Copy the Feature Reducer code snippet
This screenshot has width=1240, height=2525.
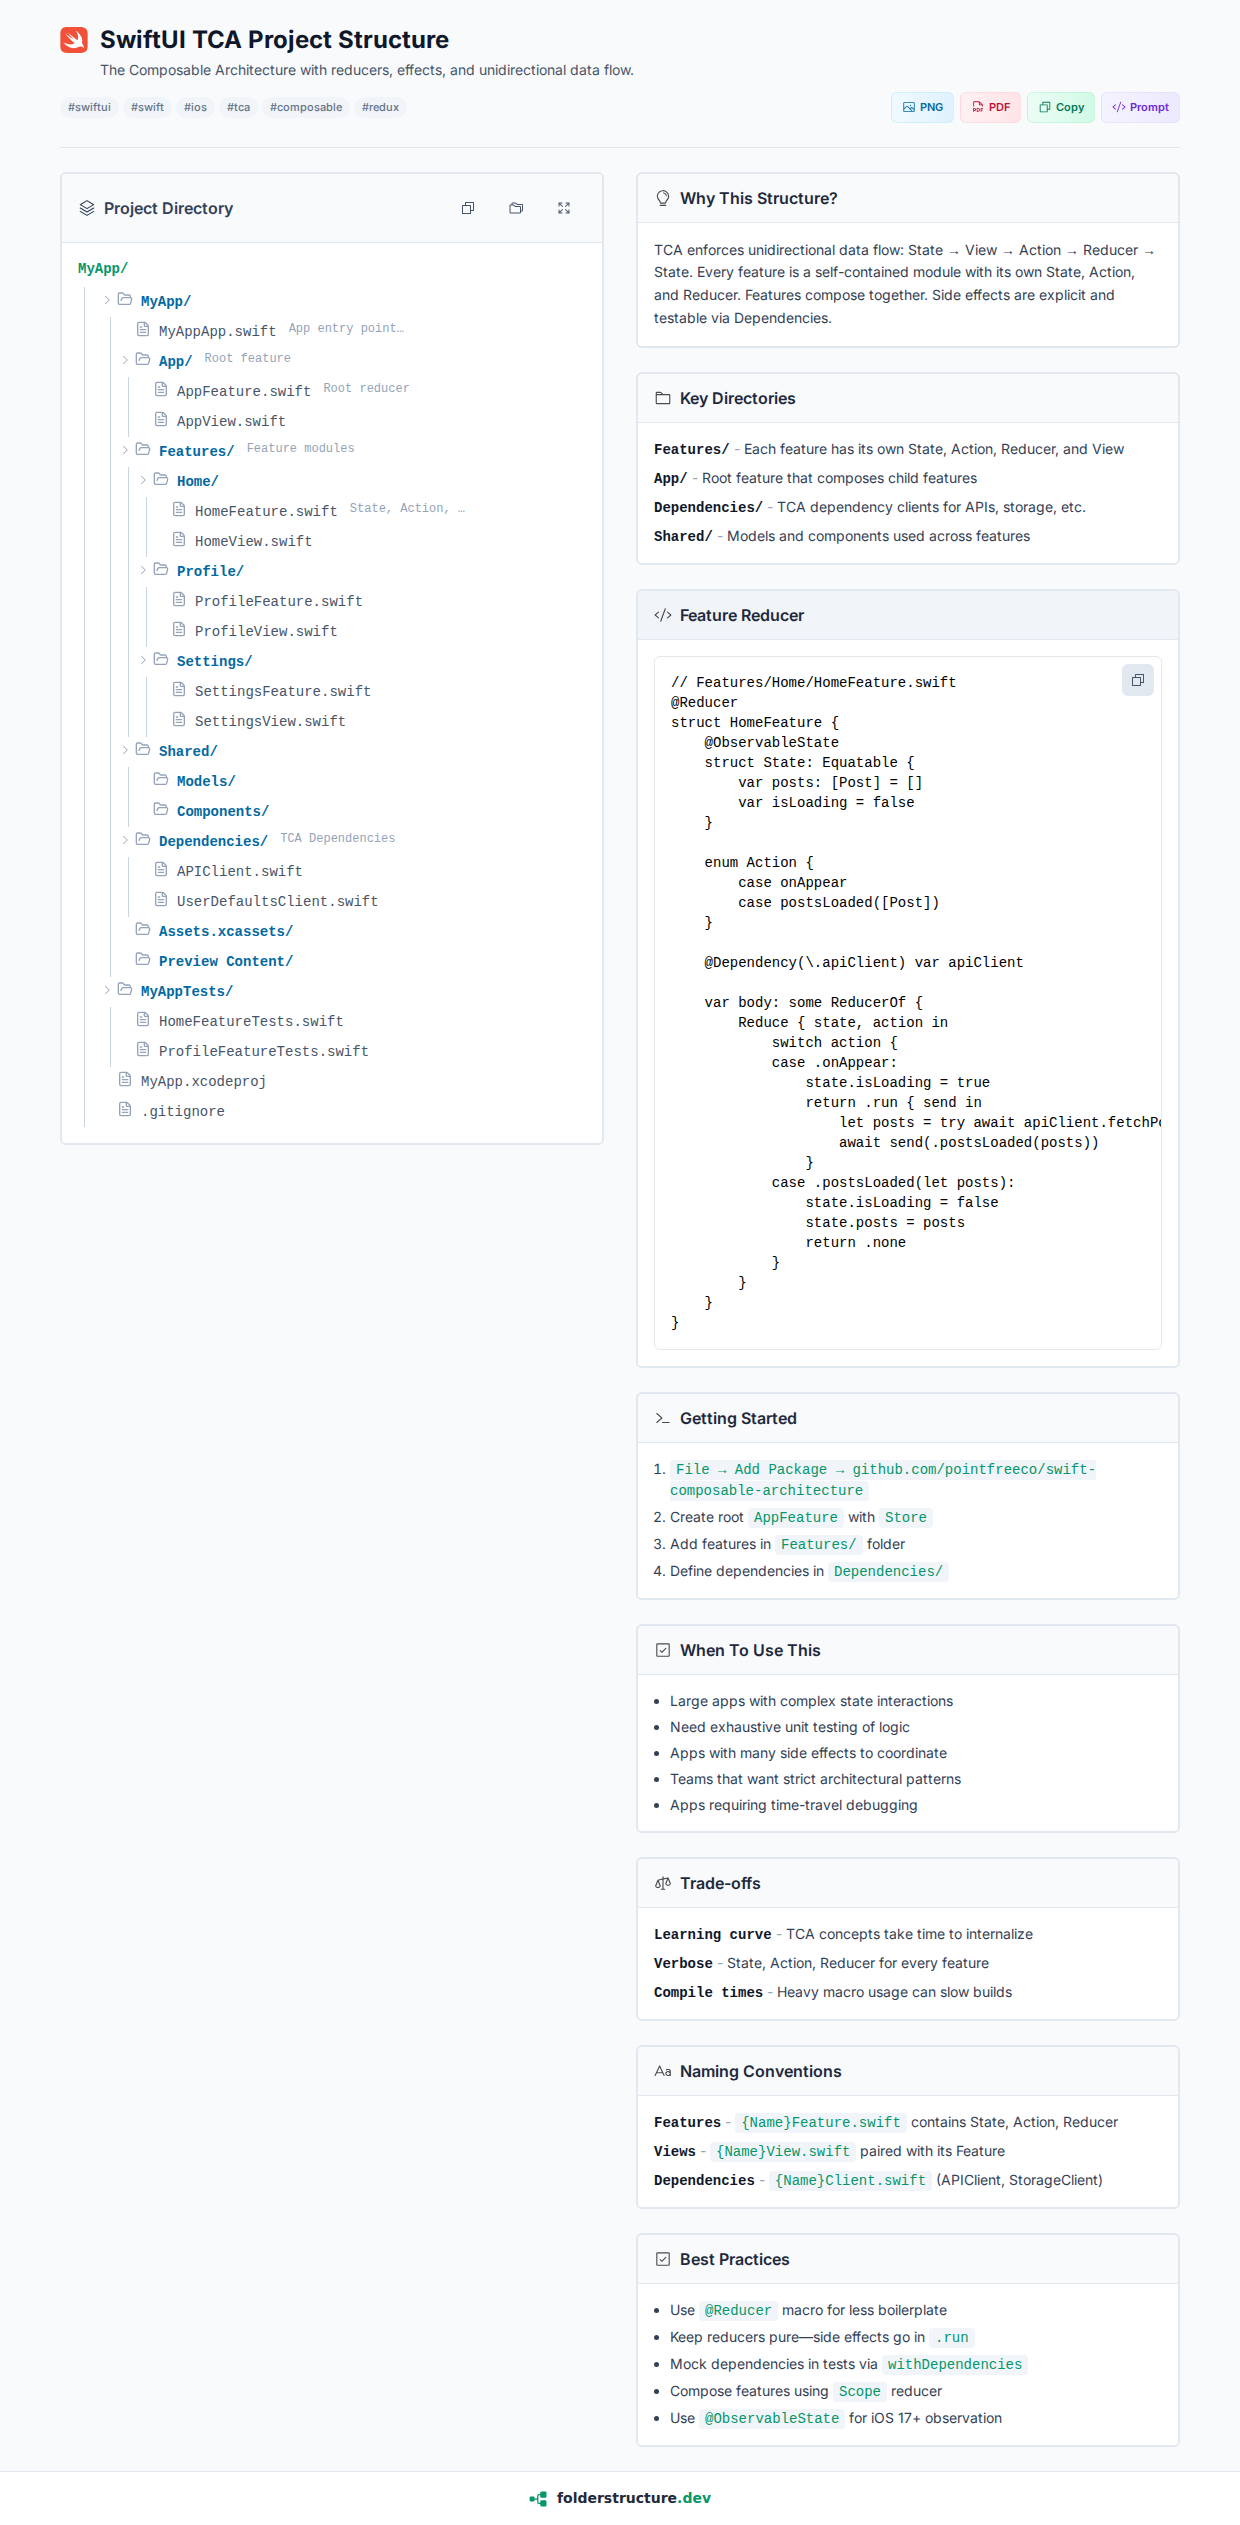(x=1137, y=680)
